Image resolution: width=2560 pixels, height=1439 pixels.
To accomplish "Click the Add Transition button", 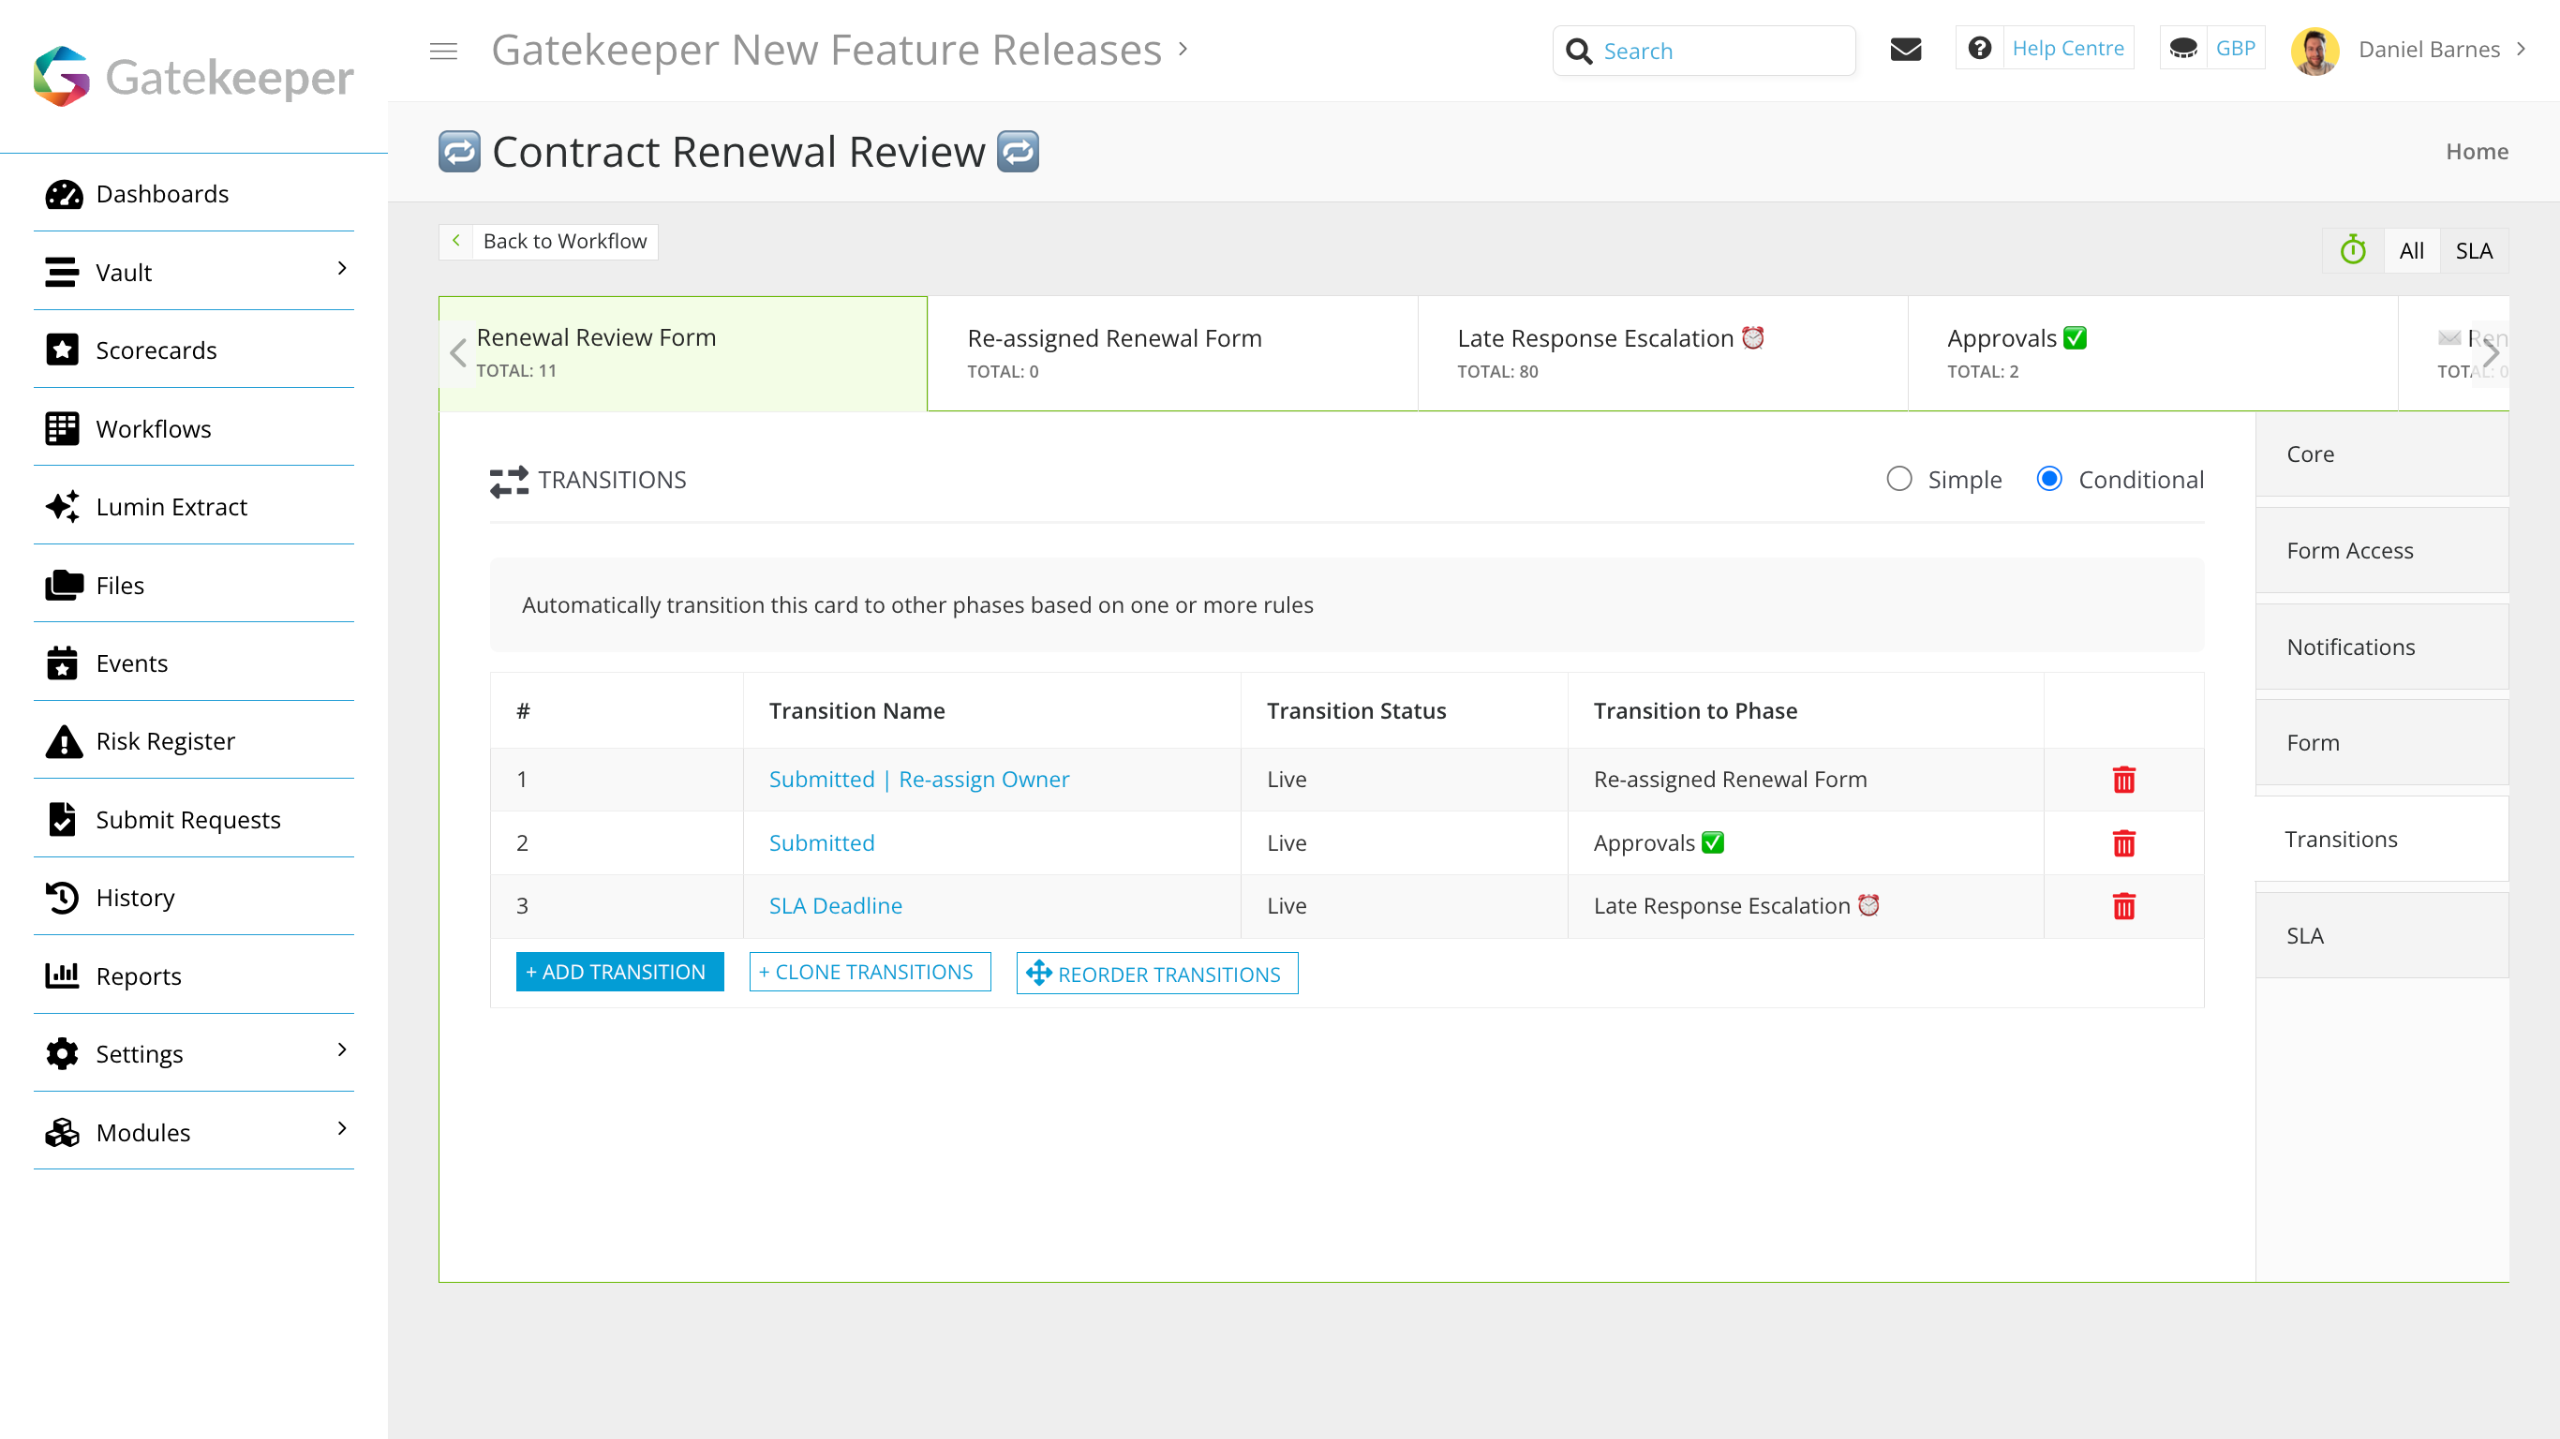I will click(x=619, y=972).
